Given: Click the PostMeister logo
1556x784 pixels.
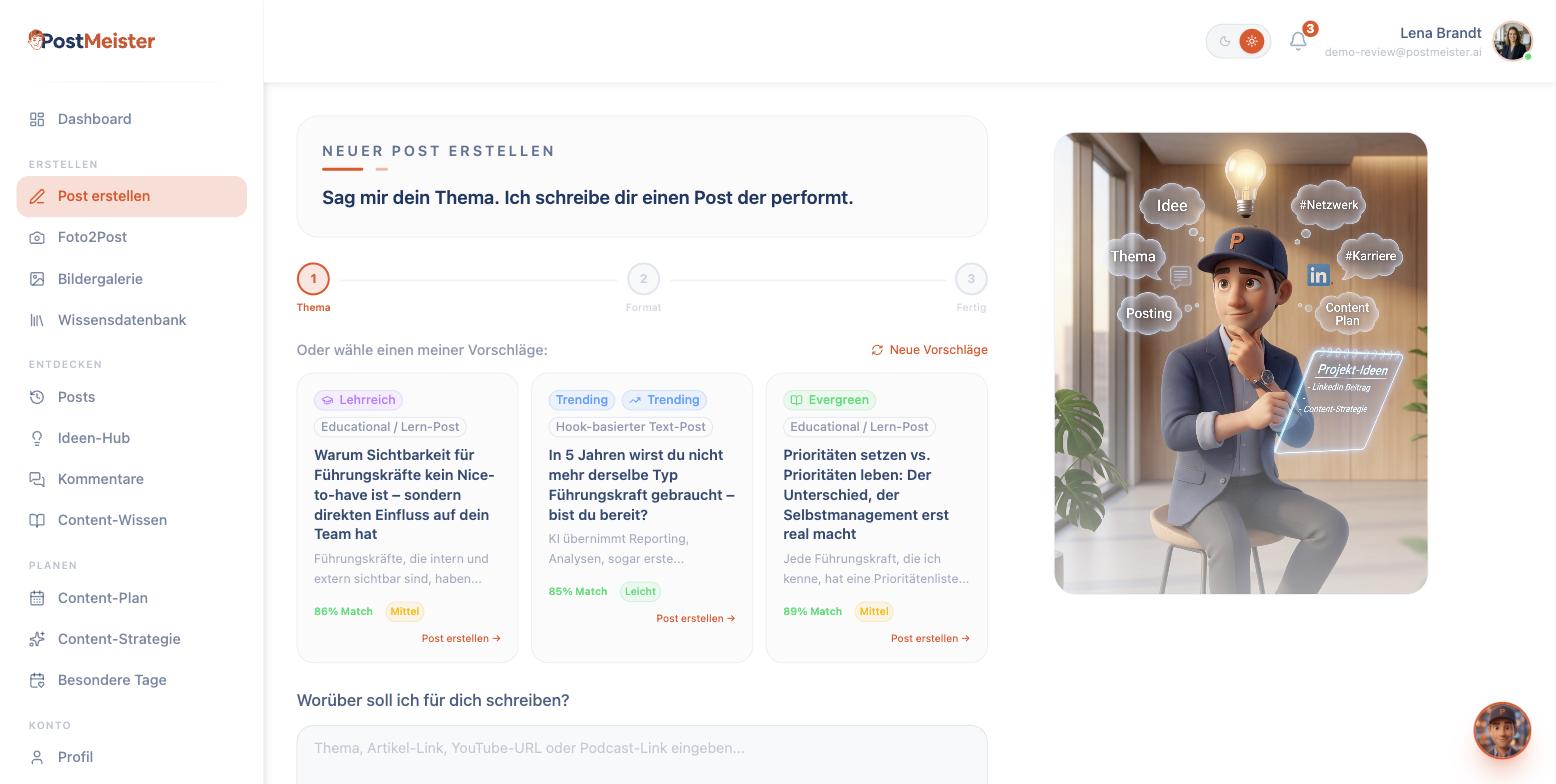Looking at the screenshot, I should (x=91, y=41).
